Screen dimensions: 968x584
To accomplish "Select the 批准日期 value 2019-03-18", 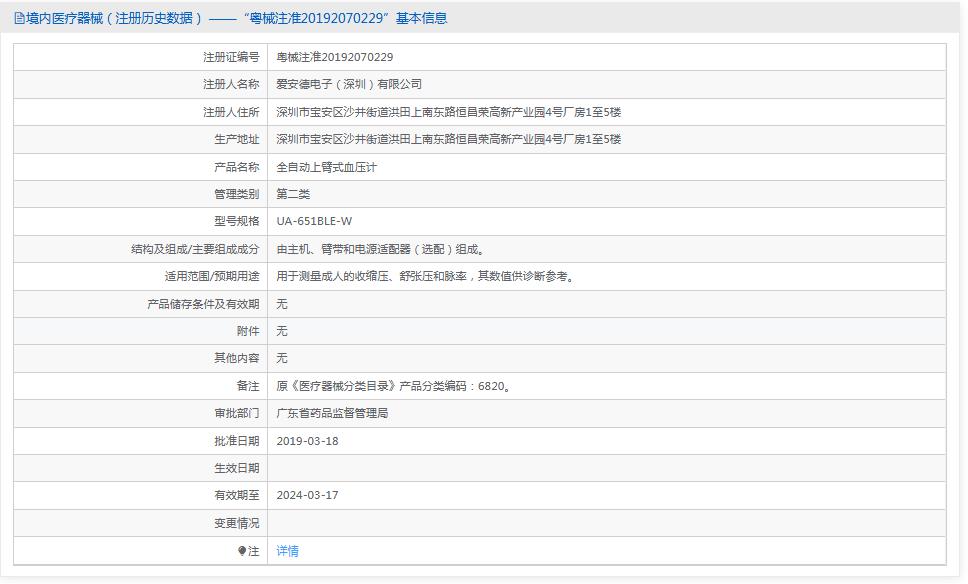I will click(x=310, y=441).
